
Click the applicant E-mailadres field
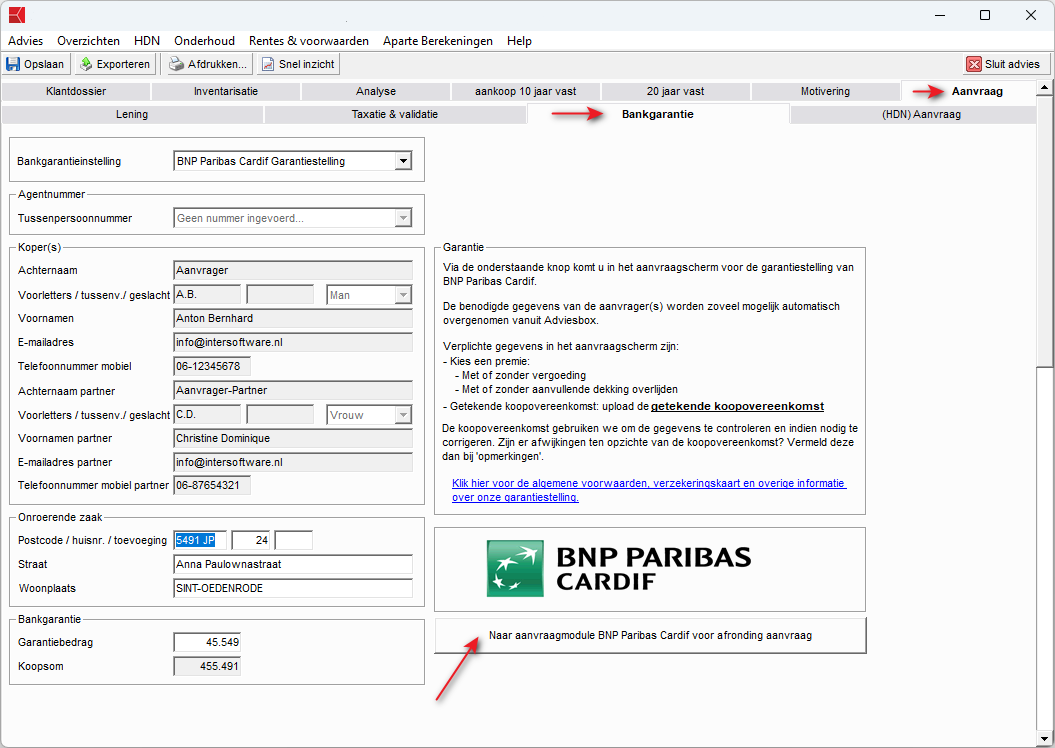click(293, 342)
